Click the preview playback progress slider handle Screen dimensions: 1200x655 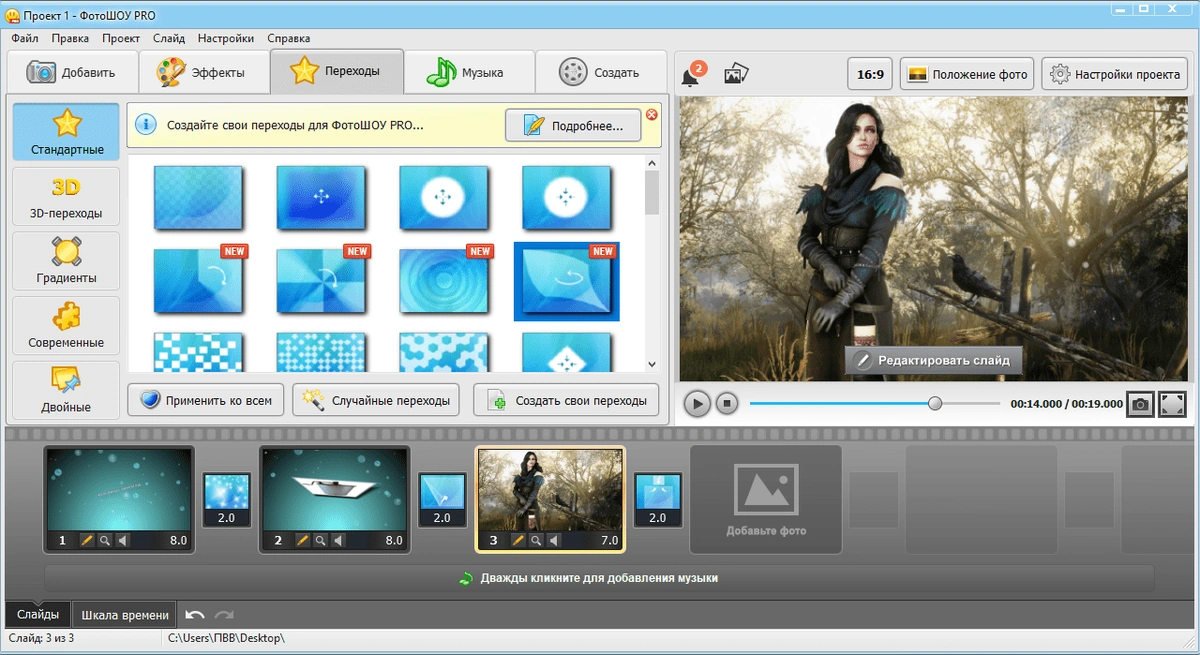[x=935, y=404]
